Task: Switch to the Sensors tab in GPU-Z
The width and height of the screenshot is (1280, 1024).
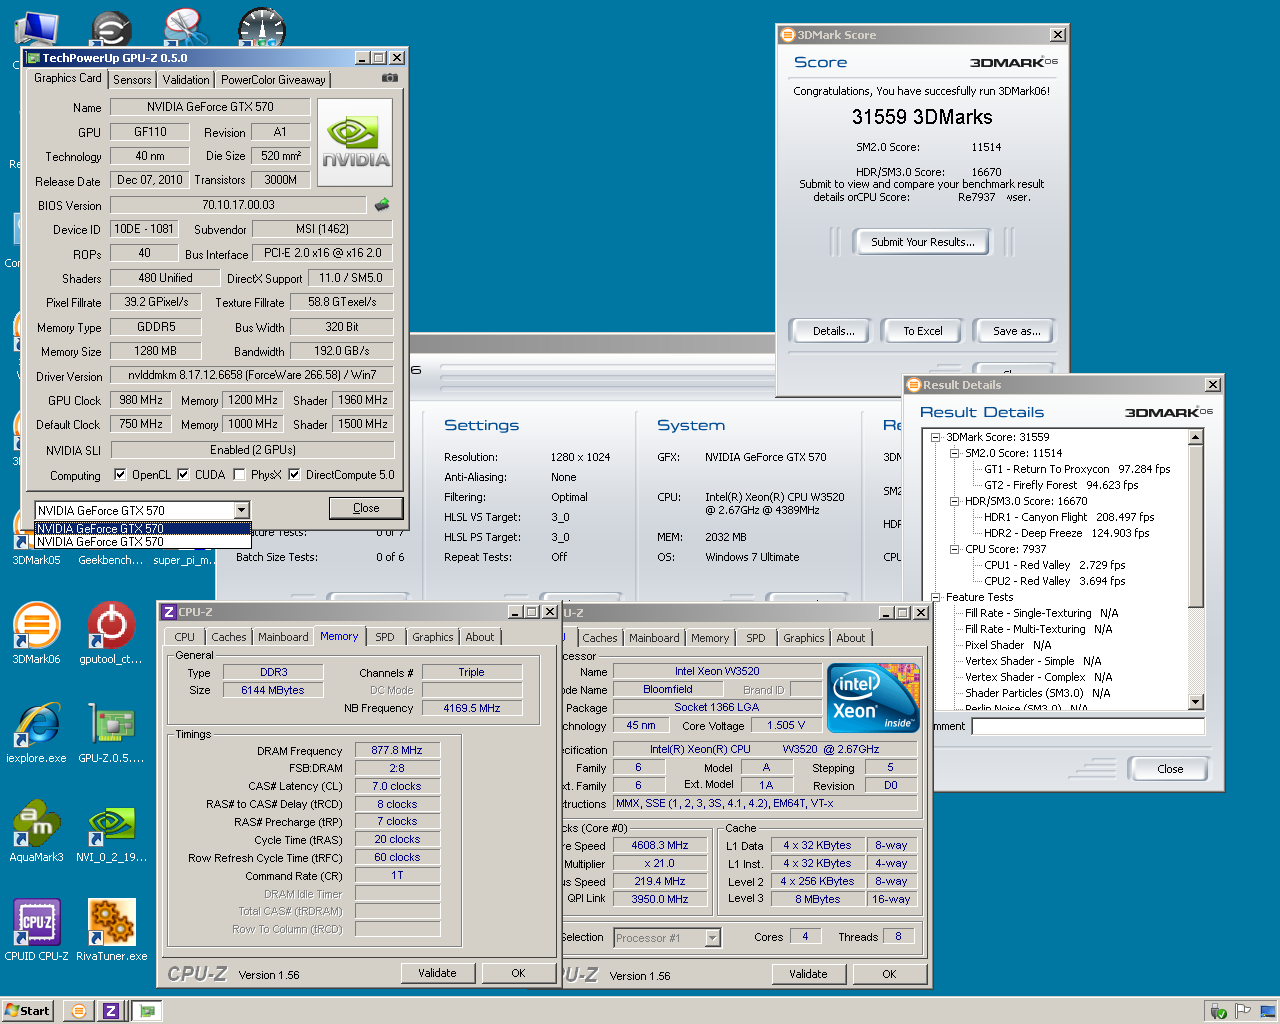Action: [132, 80]
